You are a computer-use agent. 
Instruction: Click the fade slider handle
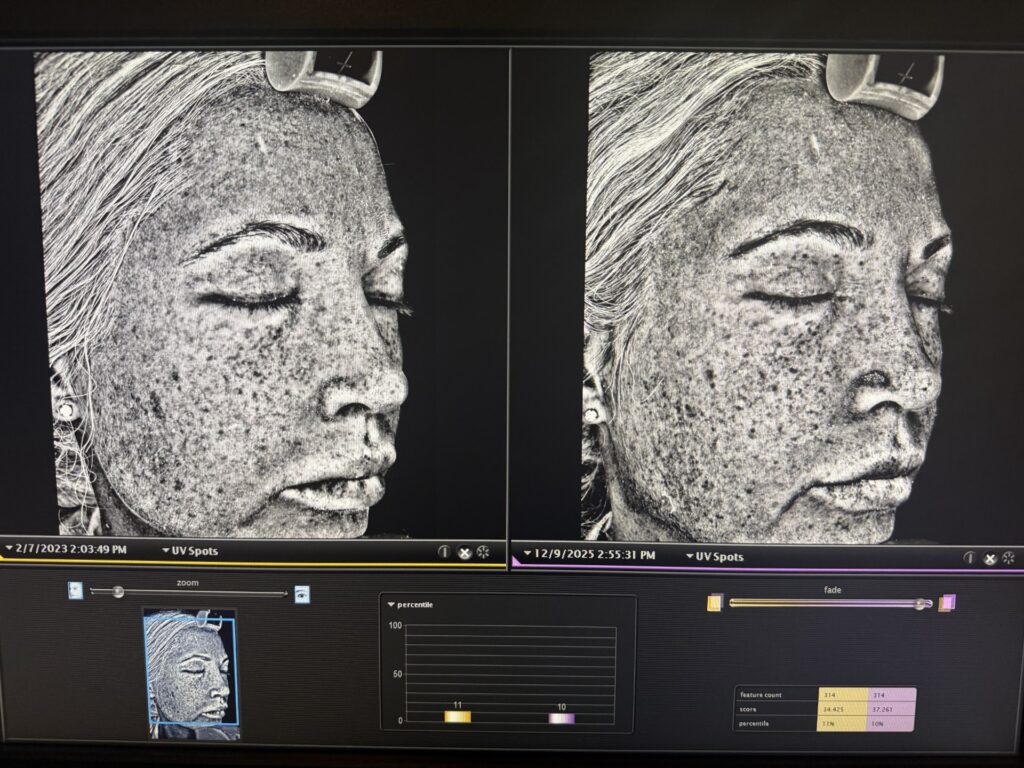[921, 603]
